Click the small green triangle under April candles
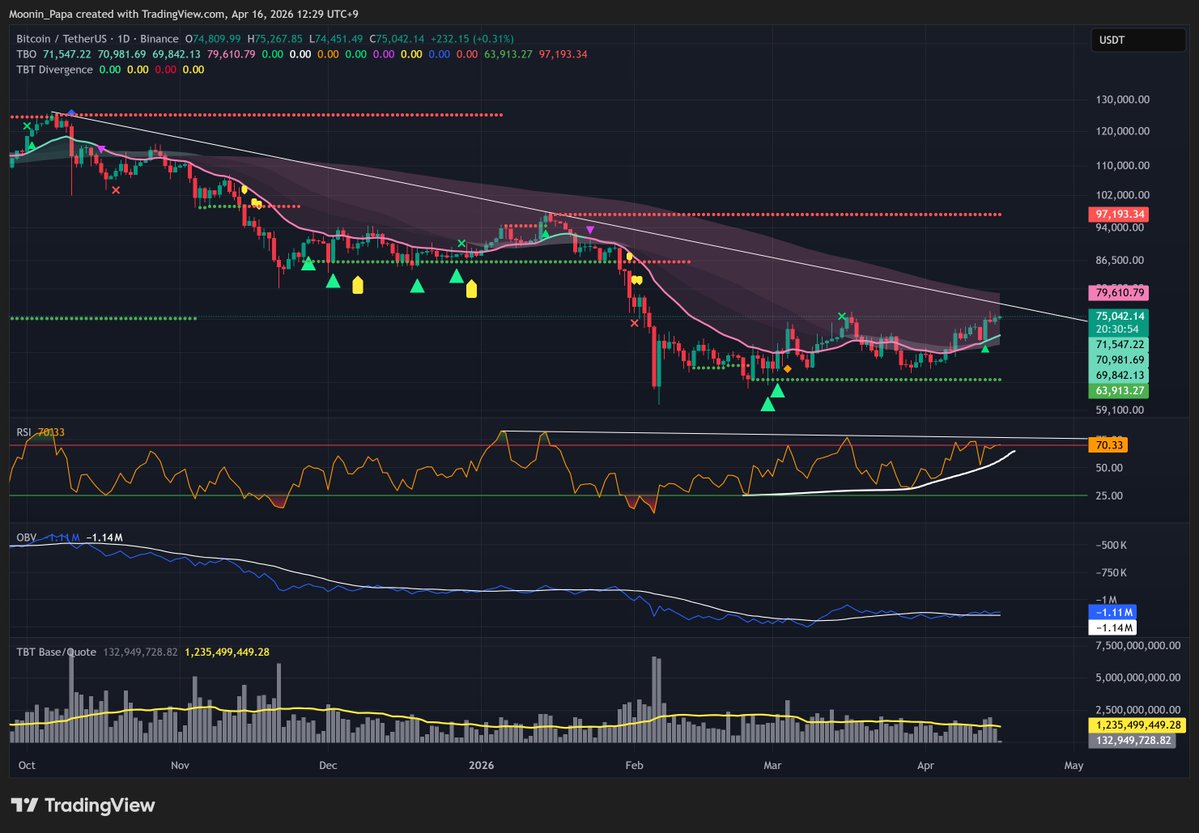The height and width of the screenshot is (833, 1199). coord(985,348)
